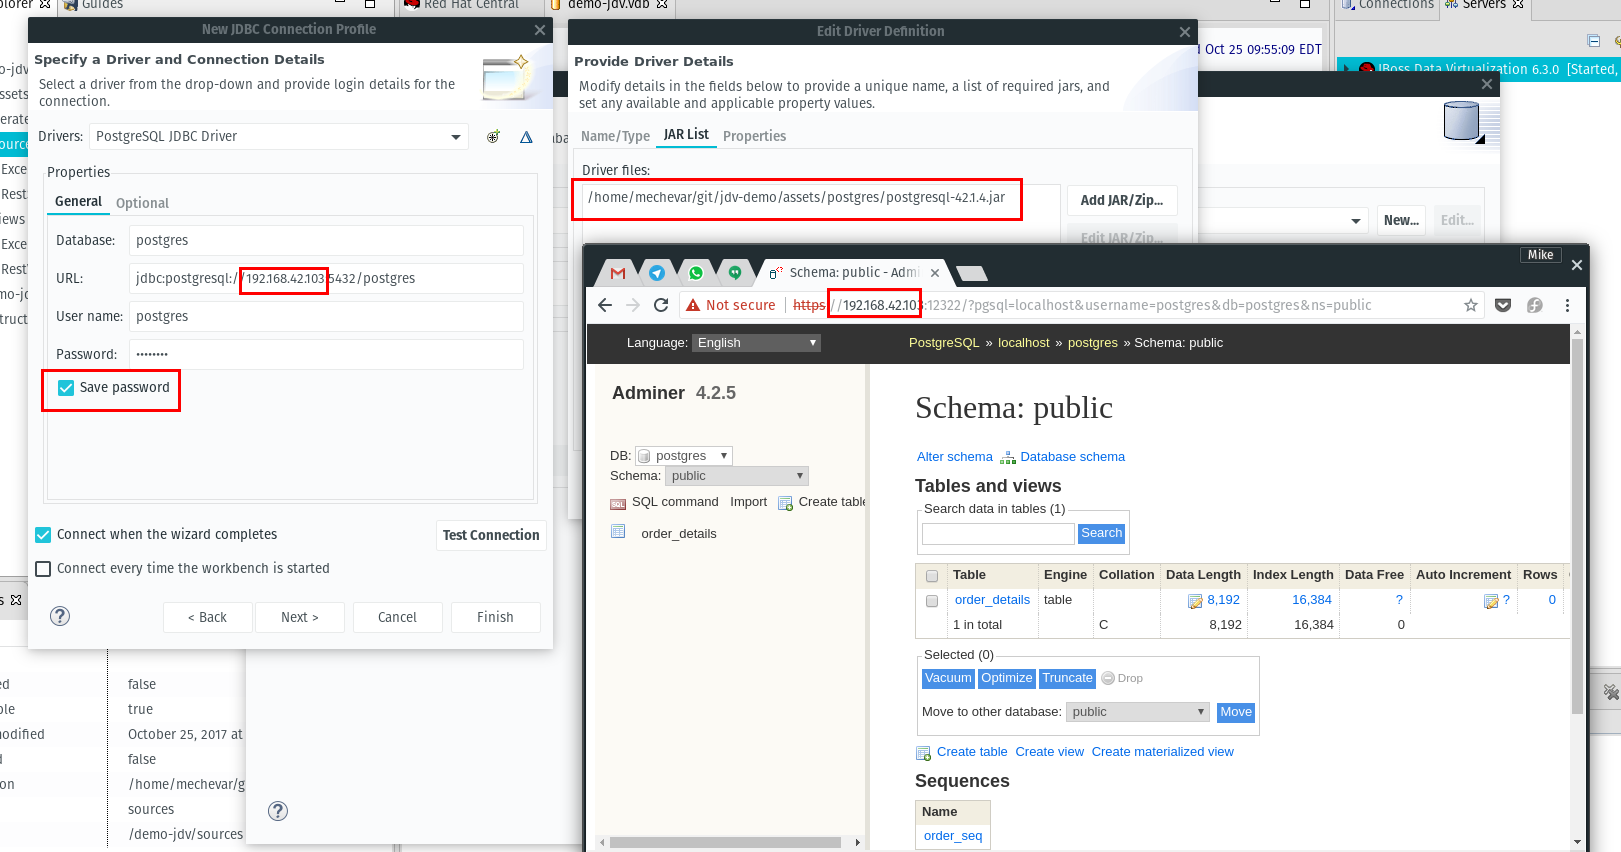Open the order_seq sequence link

953,836
